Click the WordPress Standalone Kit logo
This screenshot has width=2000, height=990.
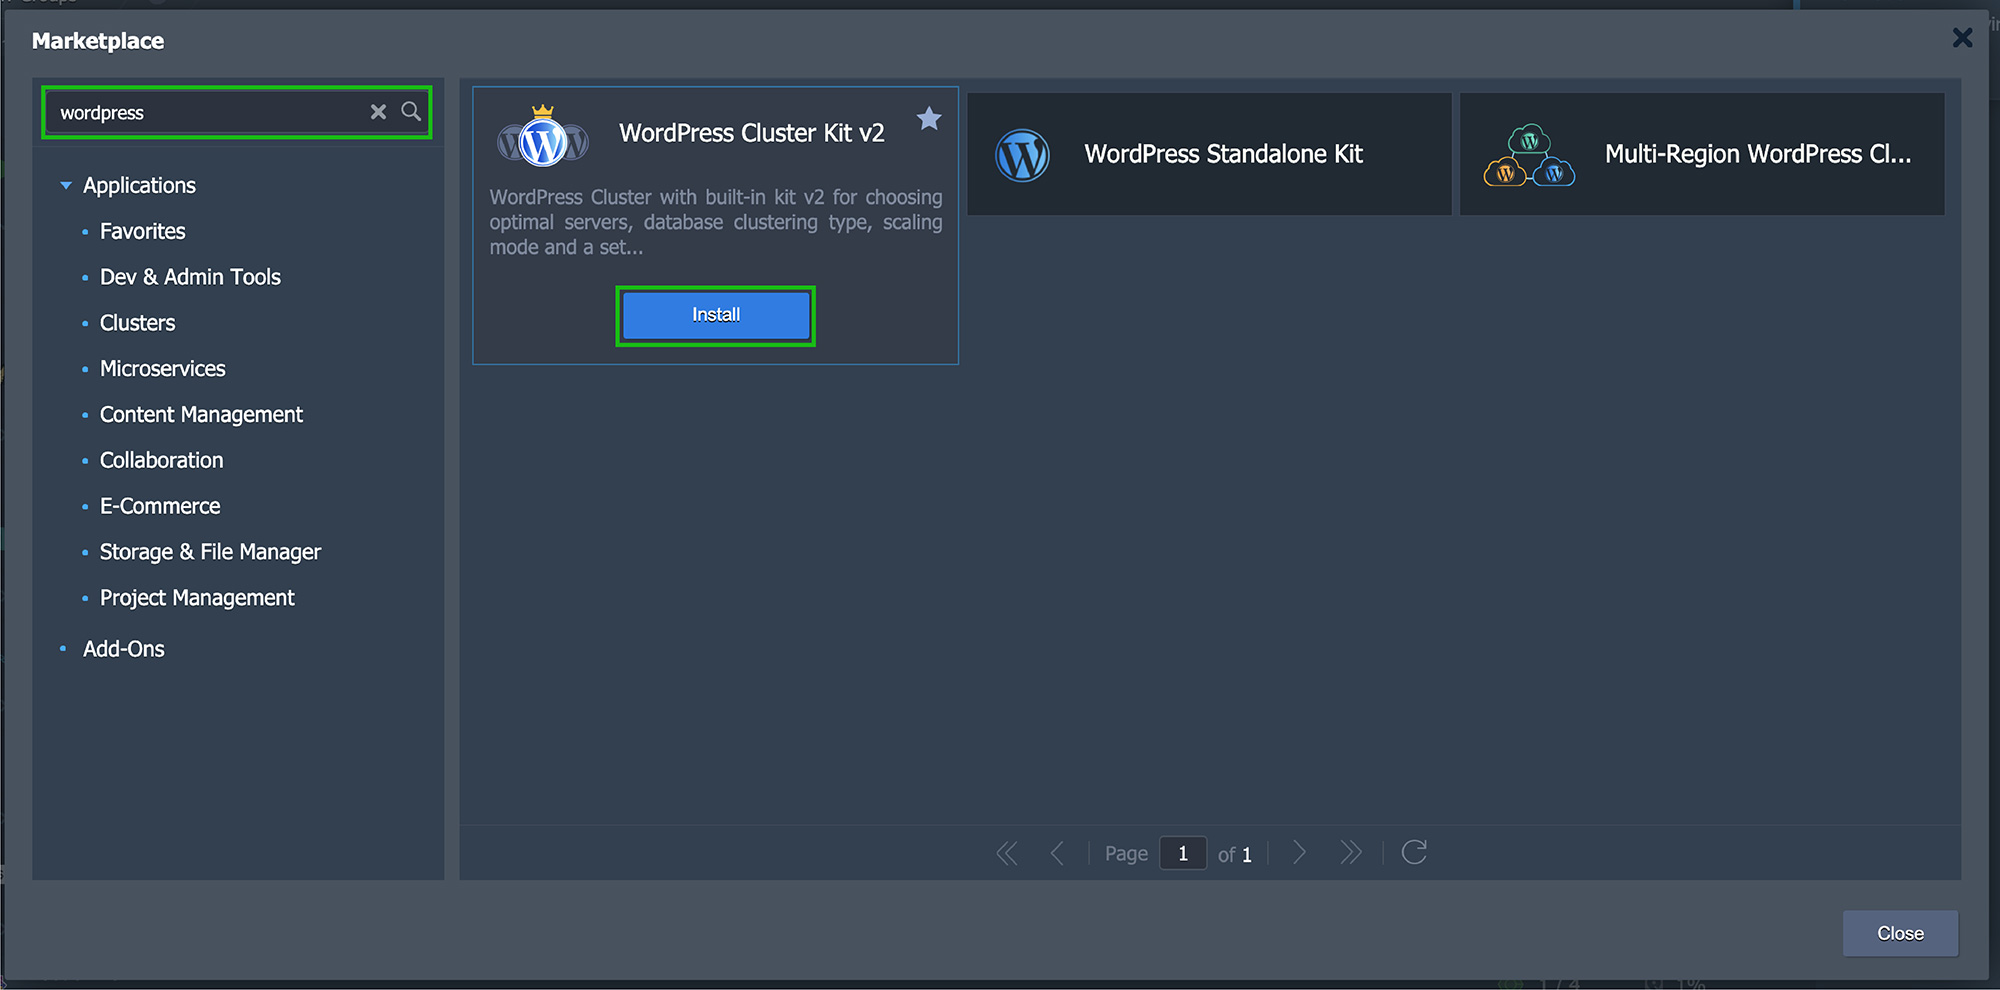point(1022,155)
